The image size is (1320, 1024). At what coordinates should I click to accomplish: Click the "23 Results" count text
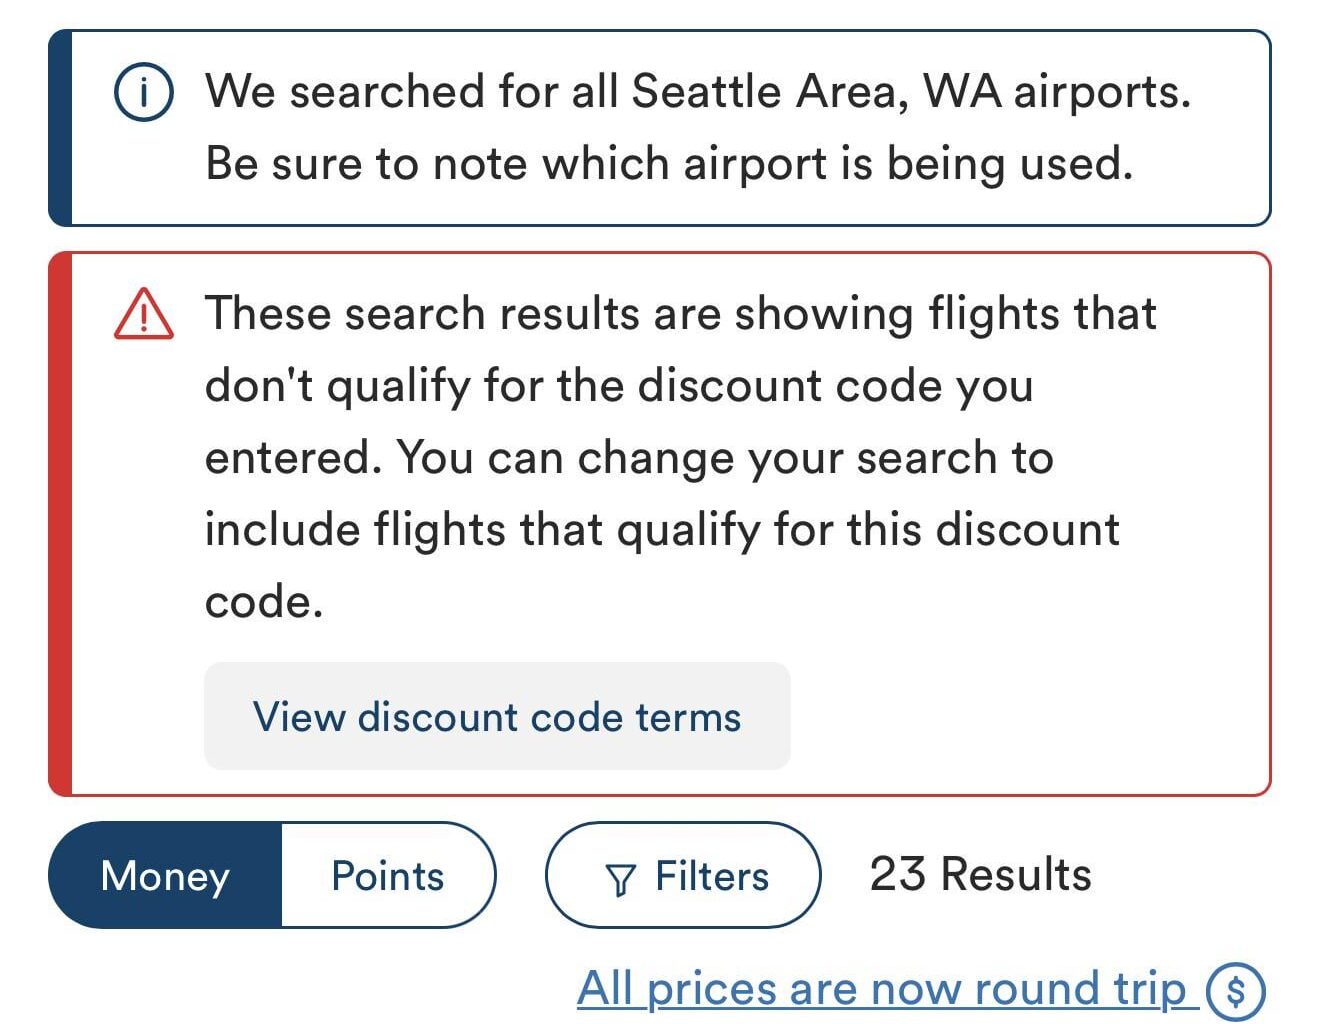[x=981, y=872]
